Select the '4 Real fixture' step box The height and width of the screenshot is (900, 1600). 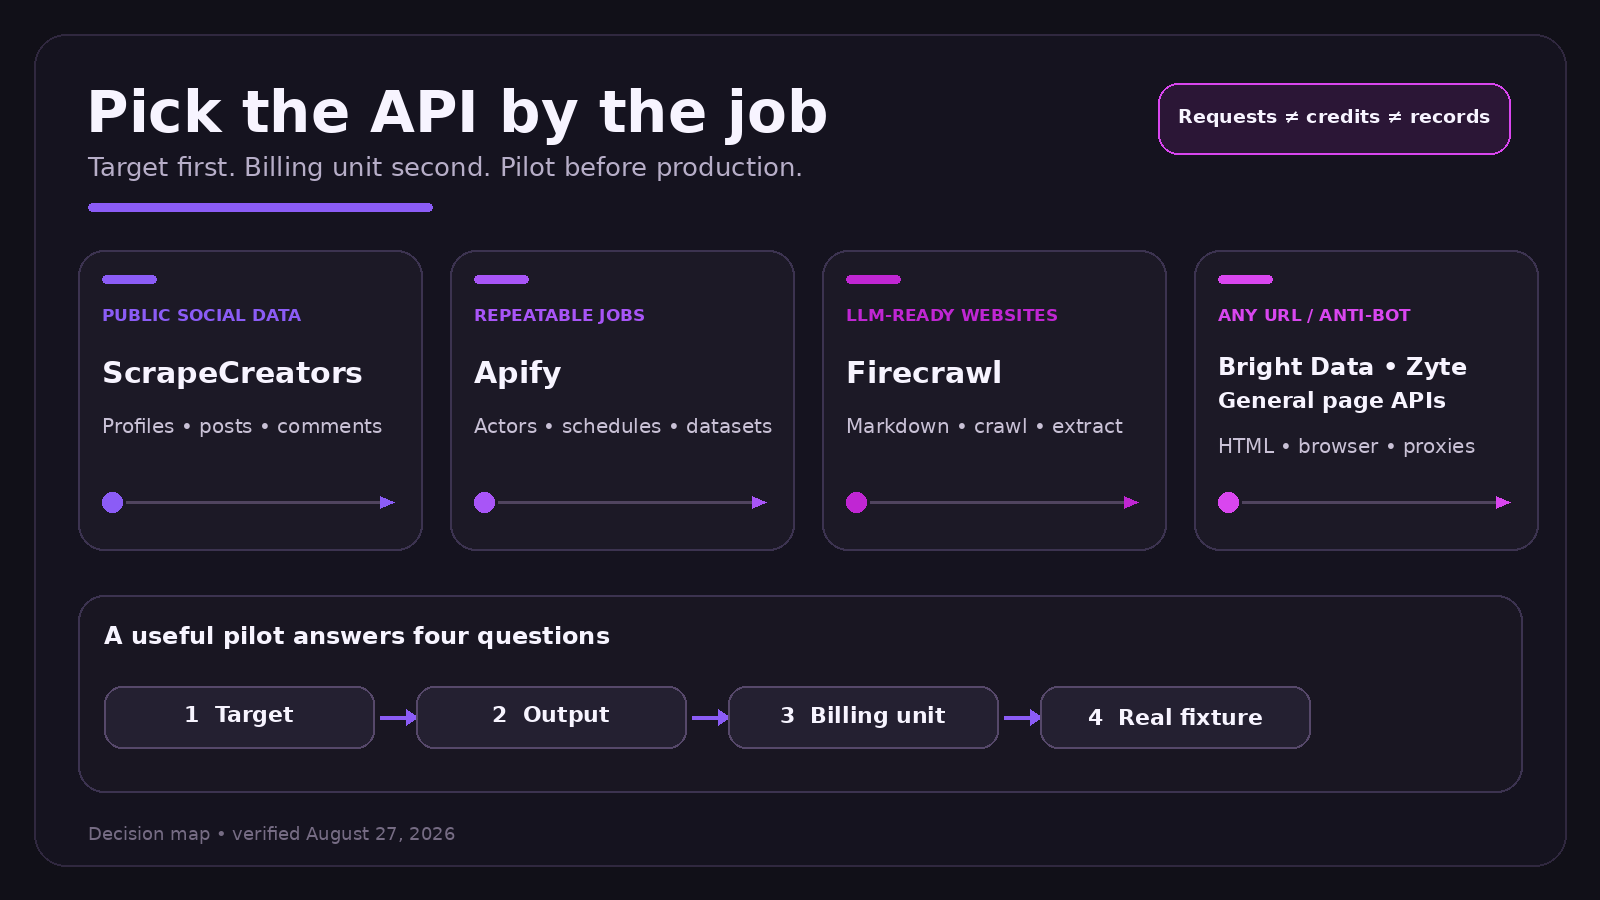[x=1175, y=717]
